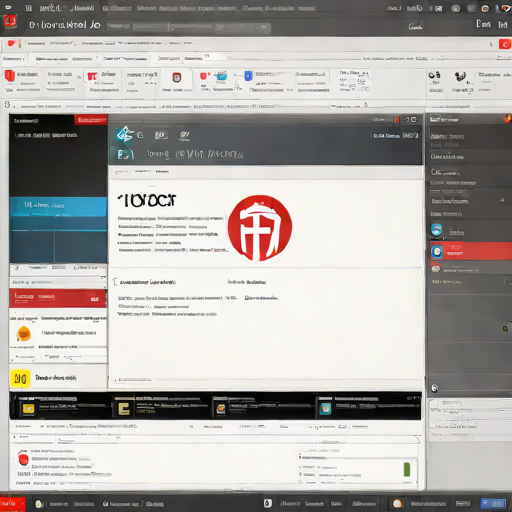Click the red square button under the title bar
The height and width of the screenshot is (512, 512).
coord(505,44)
